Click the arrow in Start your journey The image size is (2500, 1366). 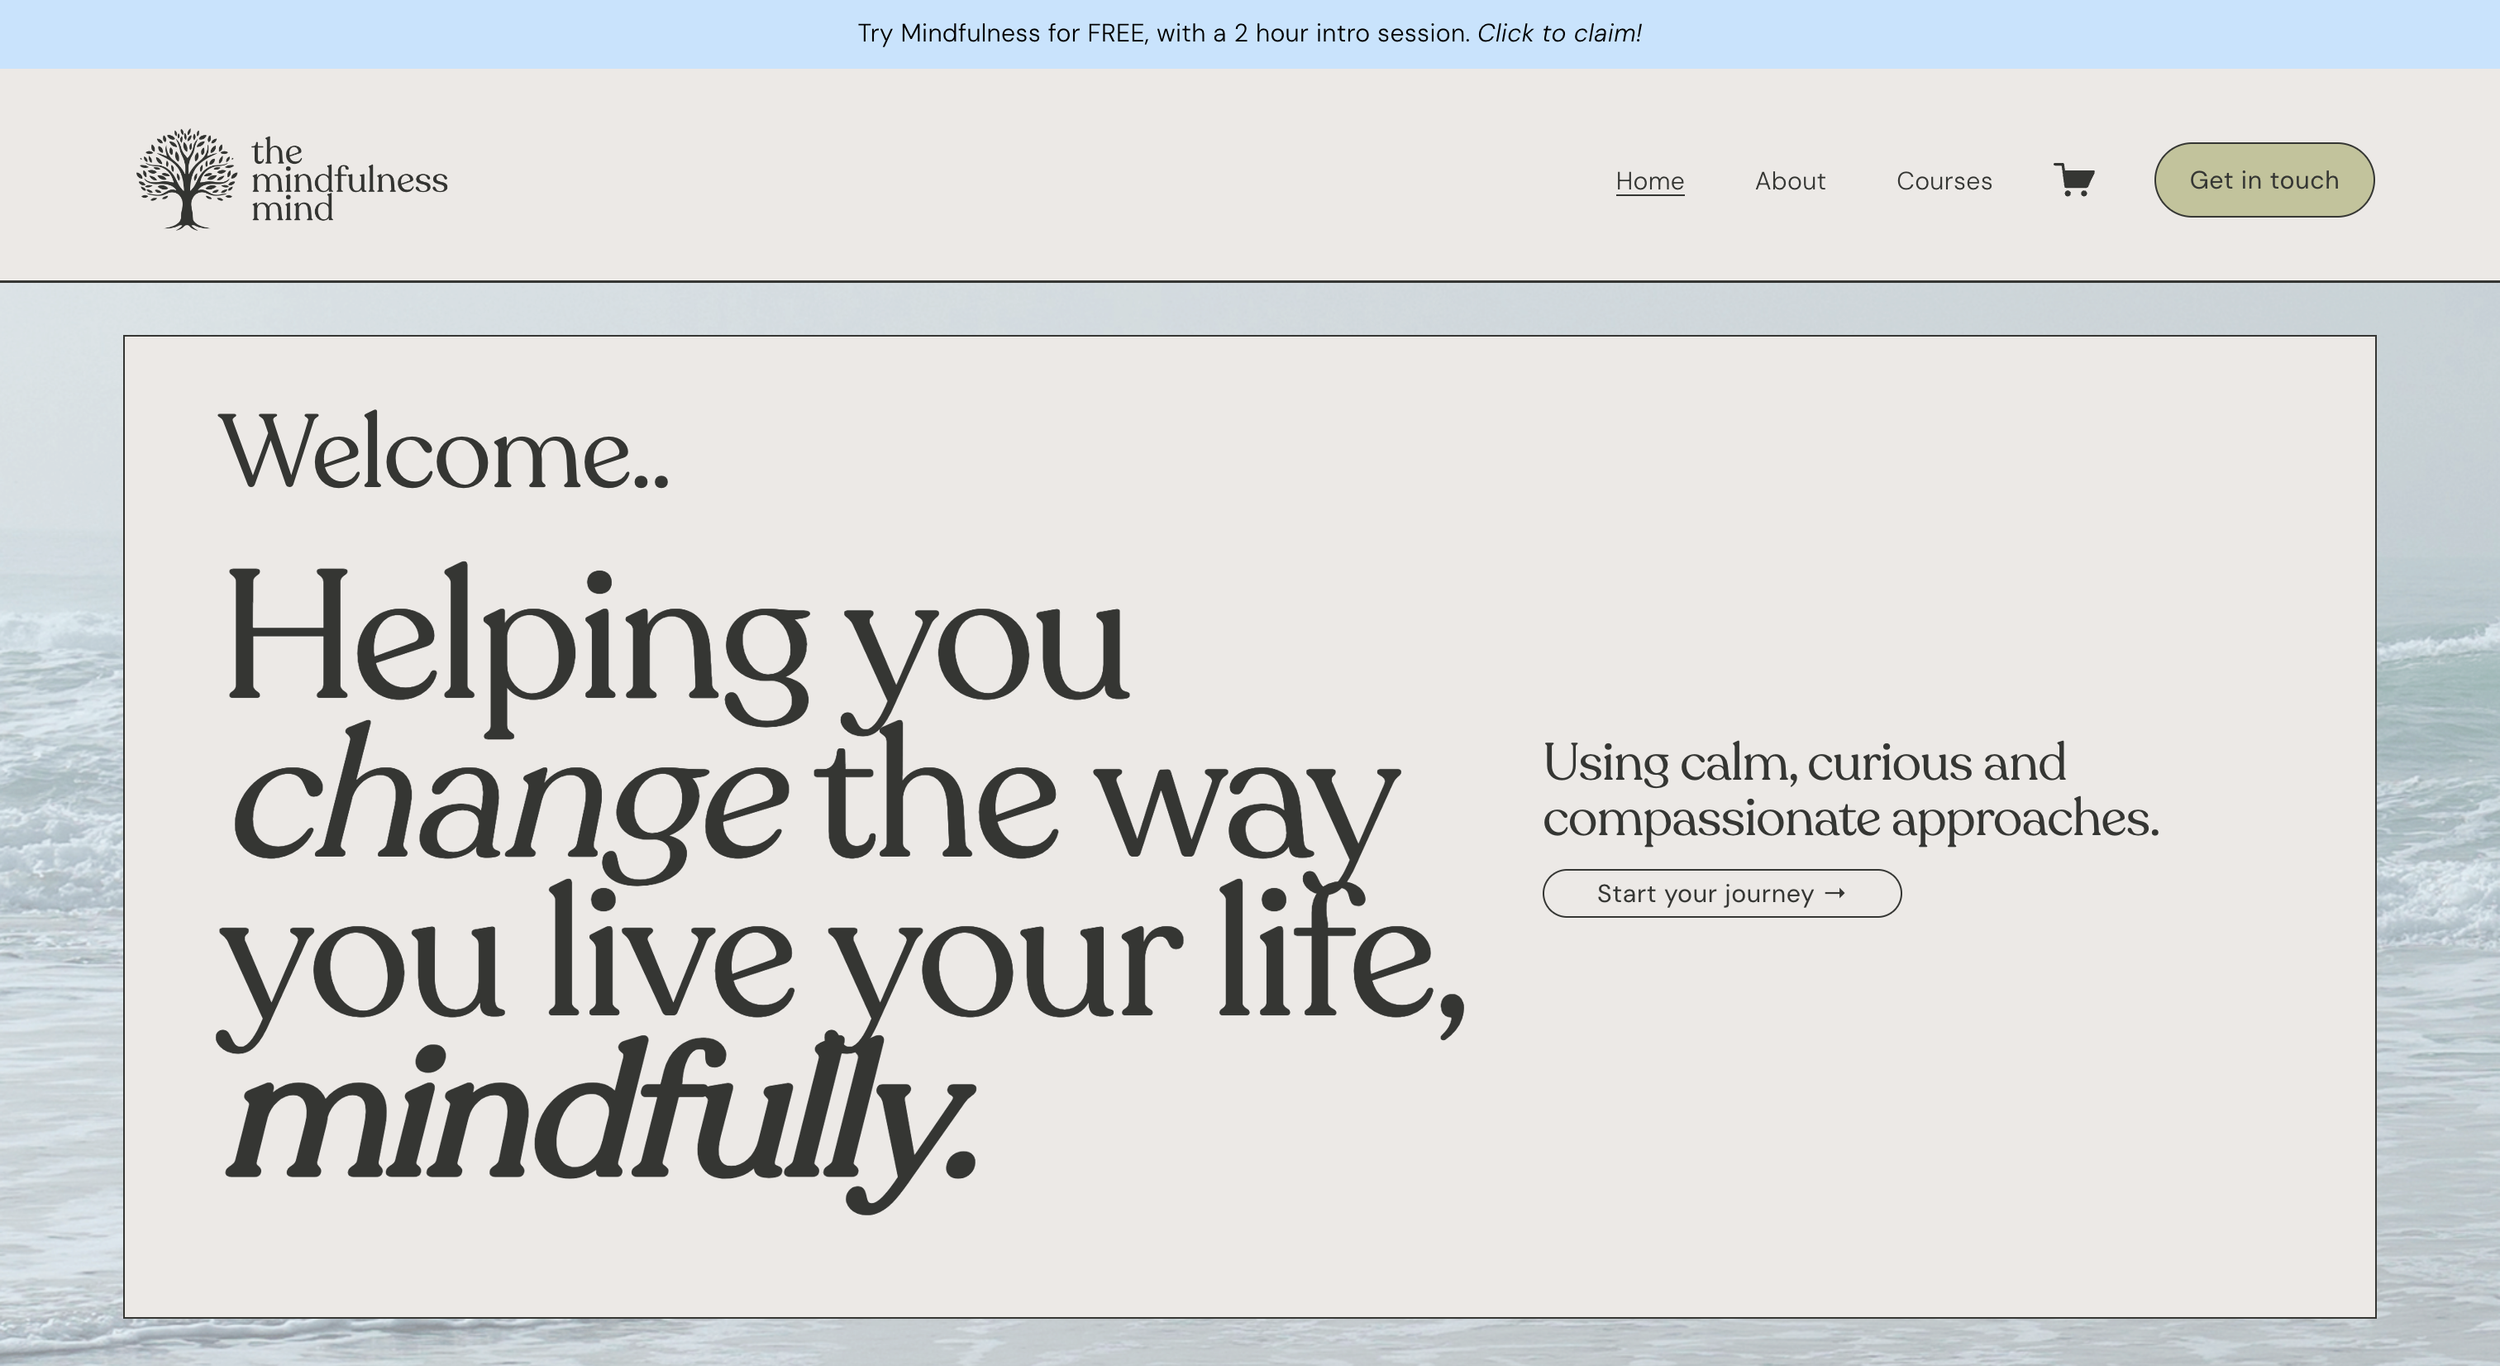pos(1834,893)
